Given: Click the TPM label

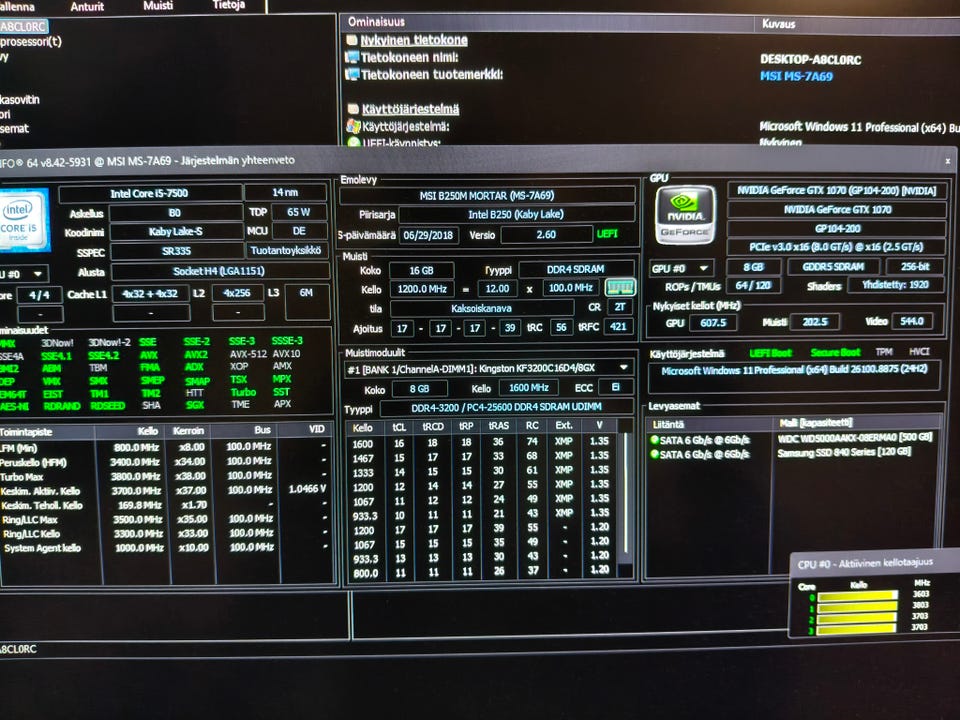Looking at the screenshot, I should pyautogui.click(x=883, y=351).
